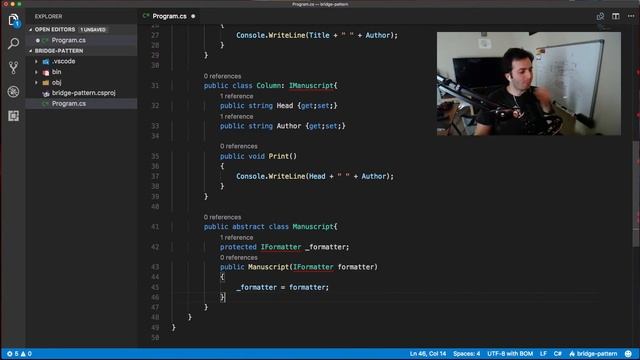Click '1 reference' above _formatter field
The height and width of the screenshot is (360, 640).
coord(237,238)
